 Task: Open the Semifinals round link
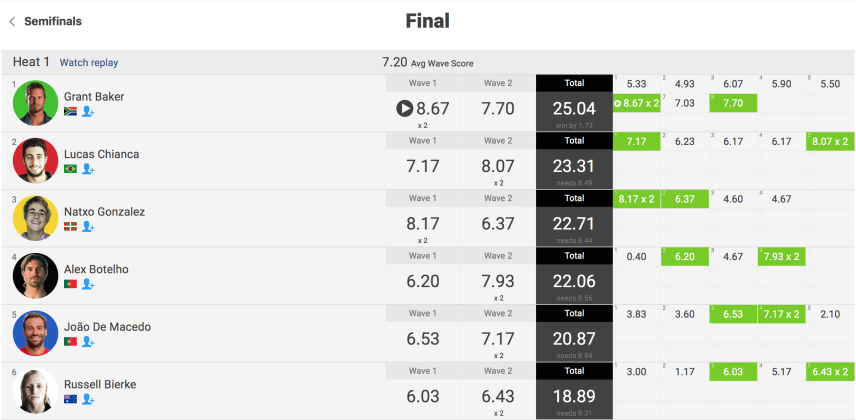pos(53,21)
